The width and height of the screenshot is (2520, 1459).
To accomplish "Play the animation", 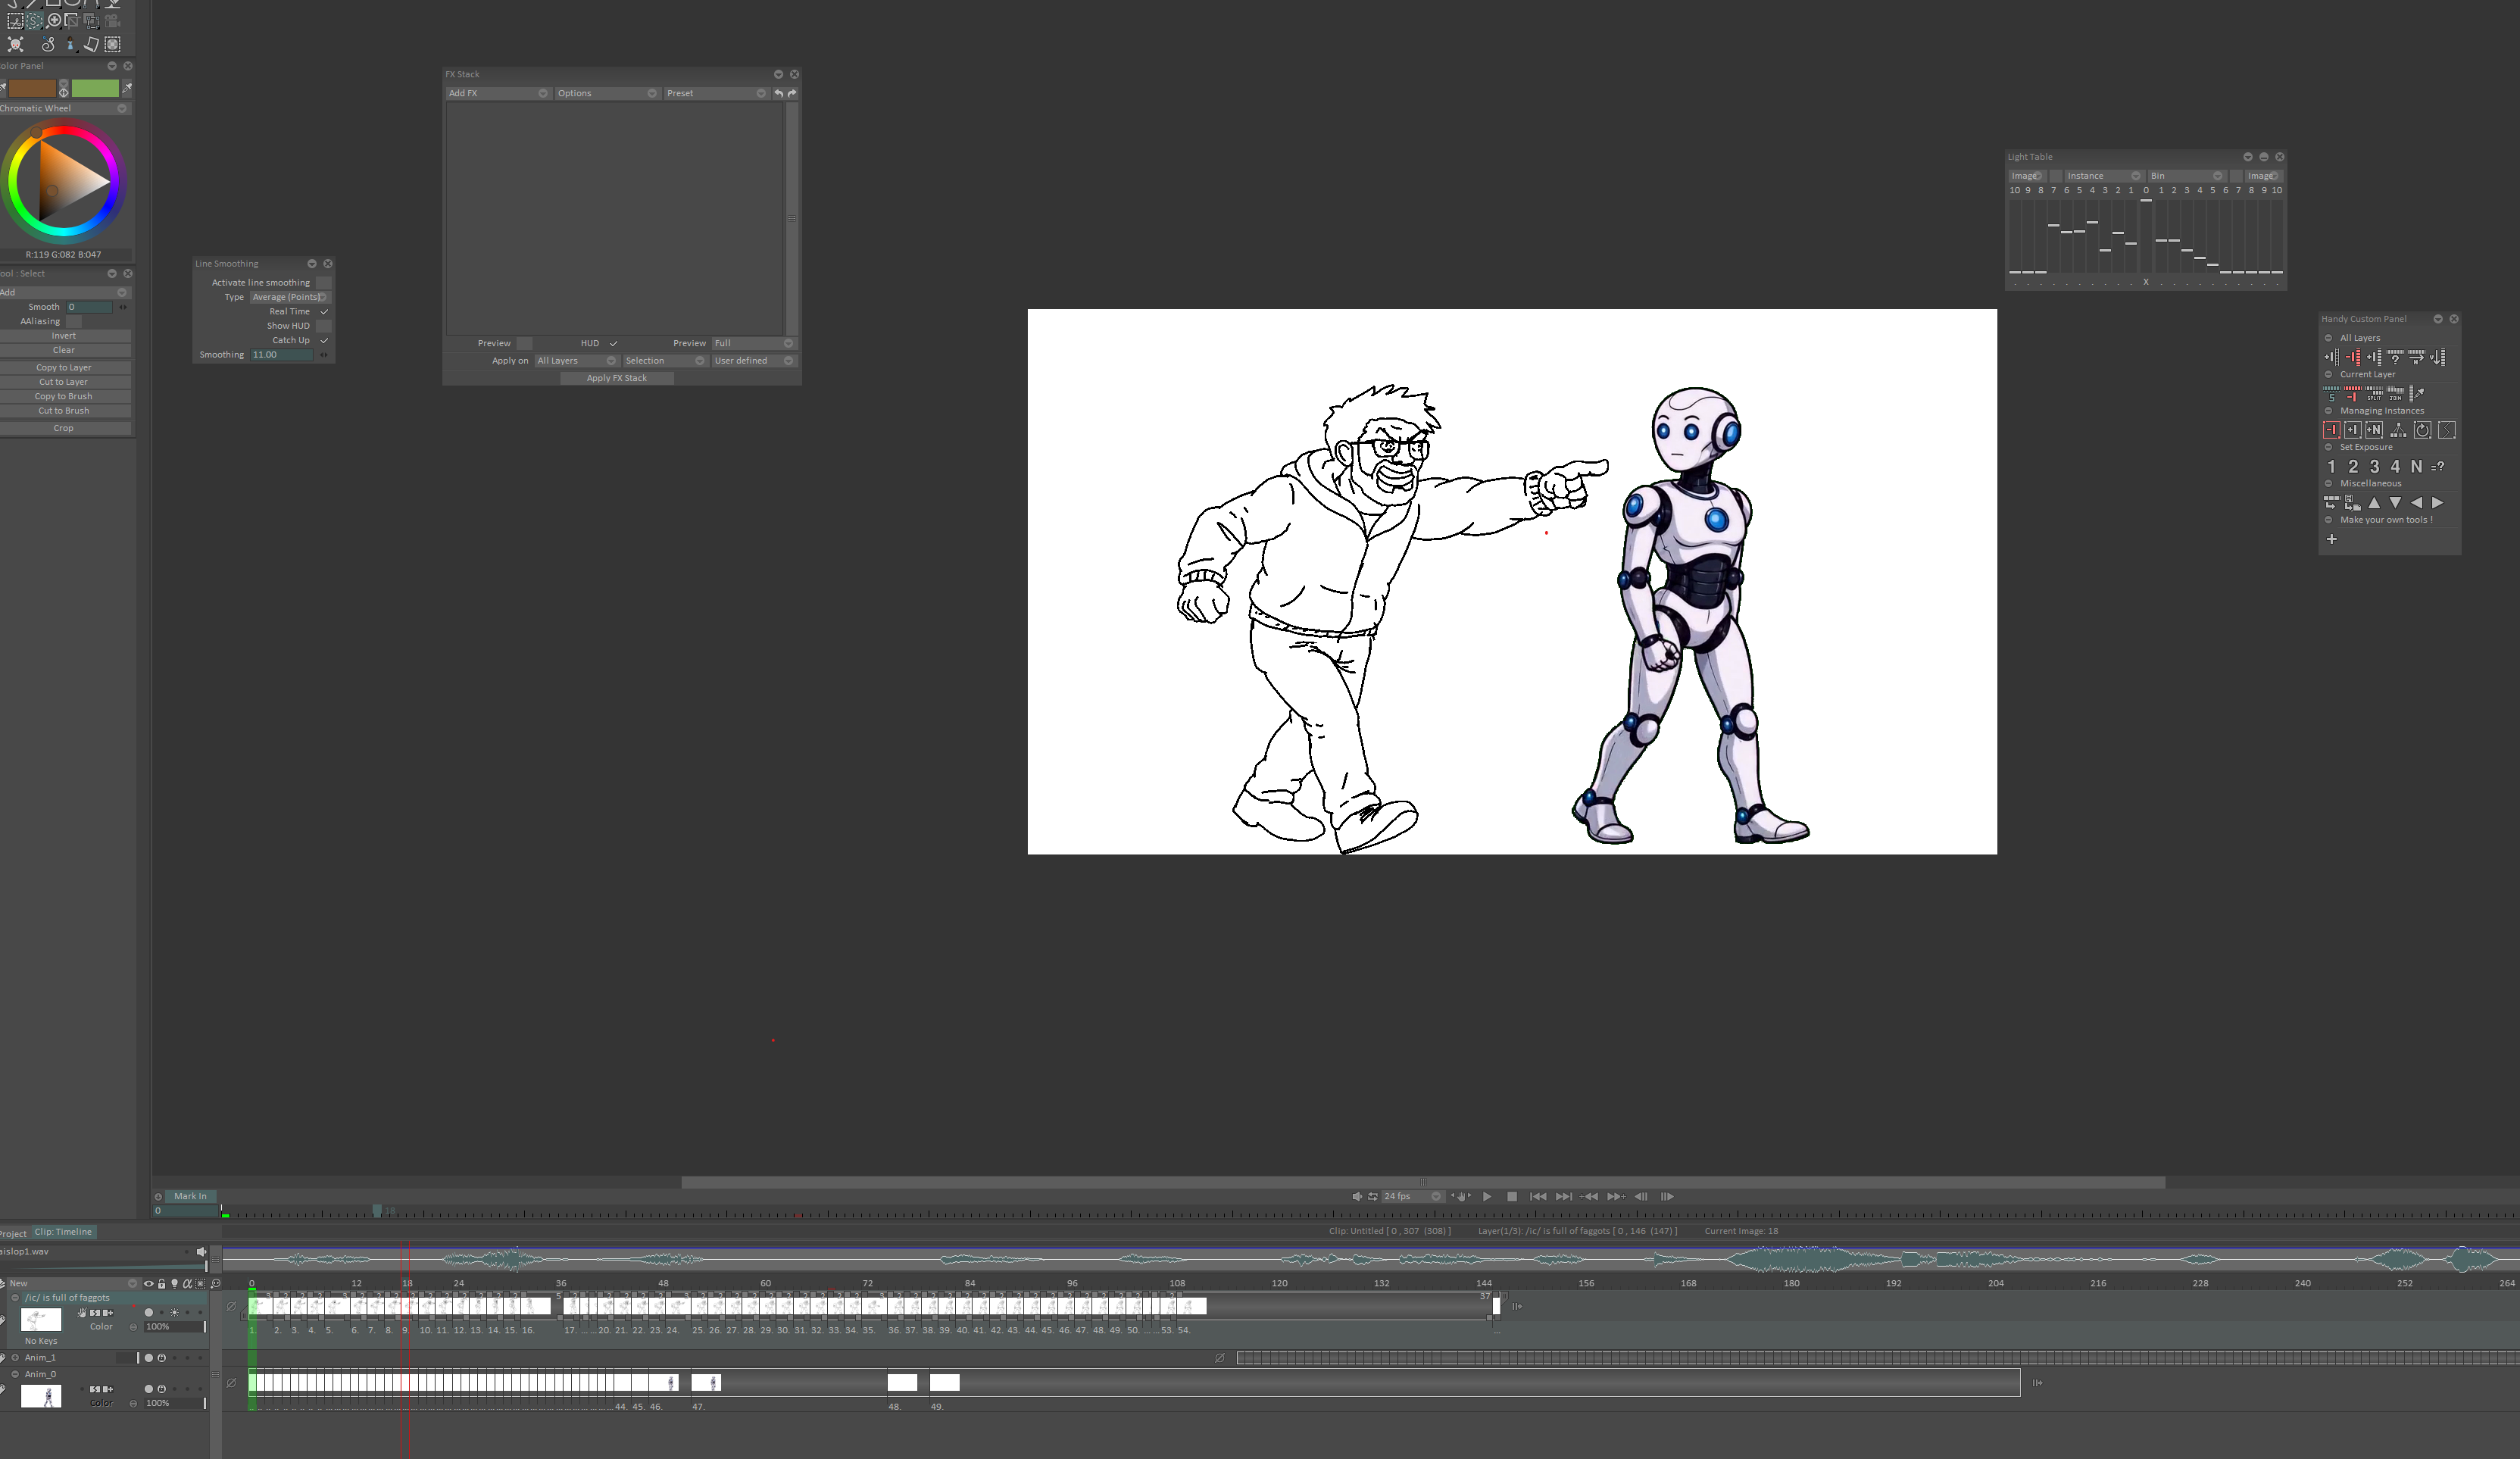I will 1487,1196.
